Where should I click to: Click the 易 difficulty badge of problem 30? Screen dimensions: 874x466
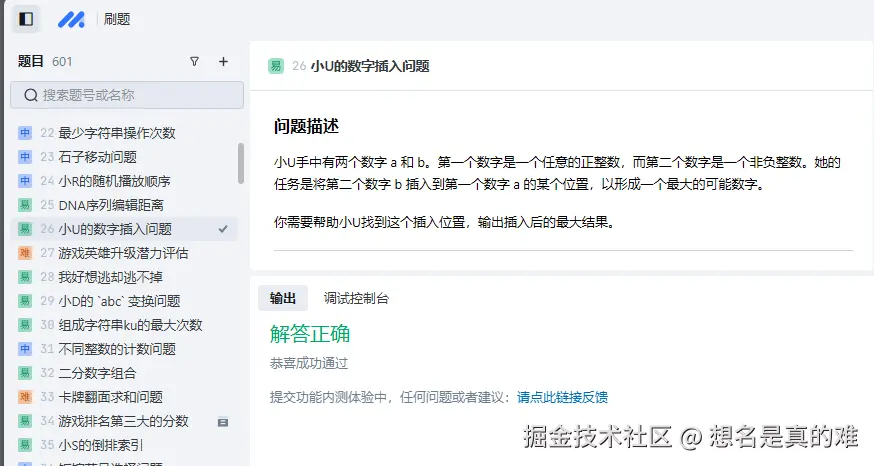coord(25,324)
